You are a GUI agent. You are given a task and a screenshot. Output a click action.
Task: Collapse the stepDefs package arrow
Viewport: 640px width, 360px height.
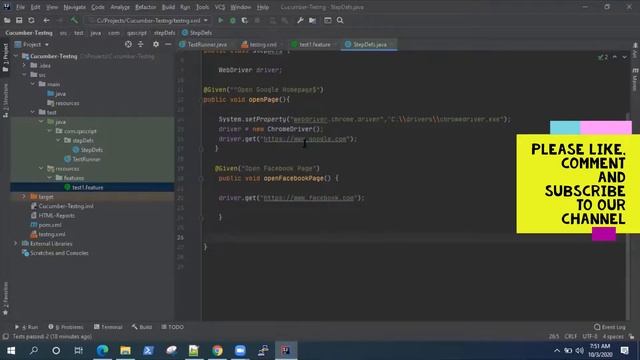click(x=58, y=140)
